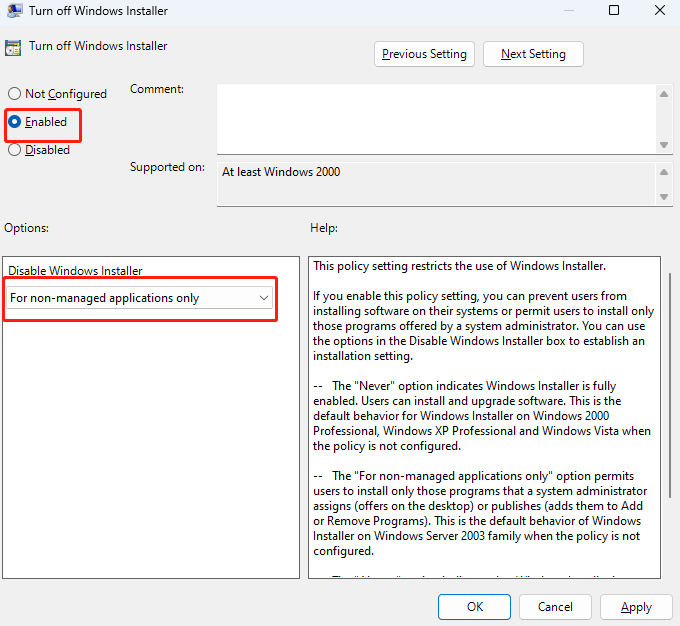Click the 'Never' option help paragraph
680x626 pixels.
[482, 416]
